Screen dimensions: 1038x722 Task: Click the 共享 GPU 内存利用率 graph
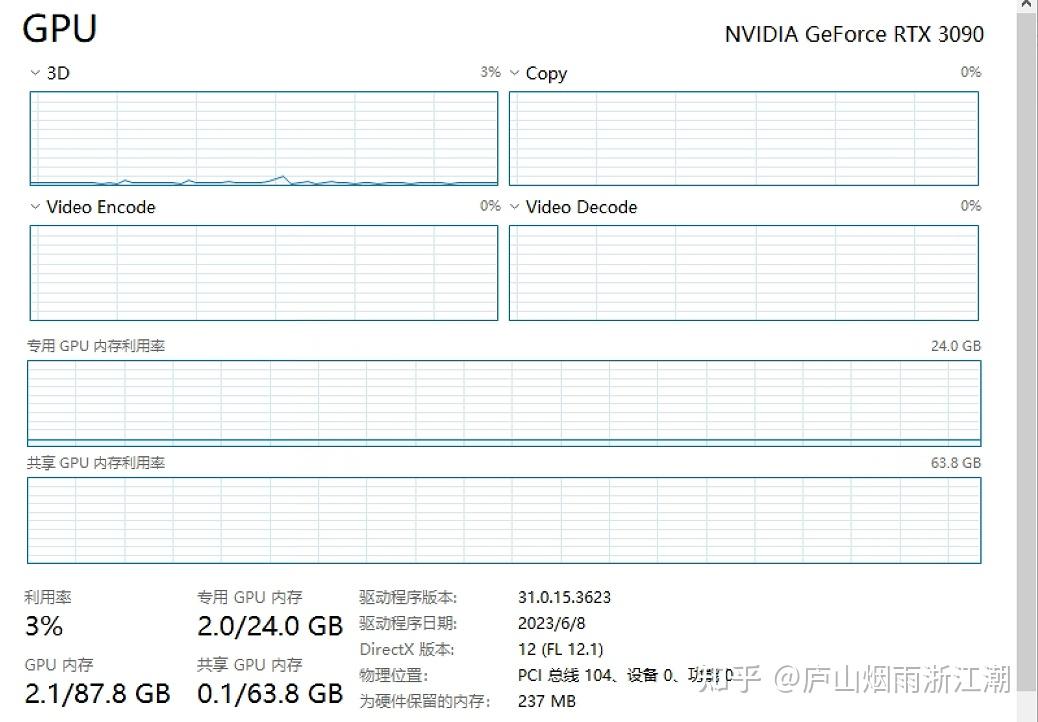point(504,520)
